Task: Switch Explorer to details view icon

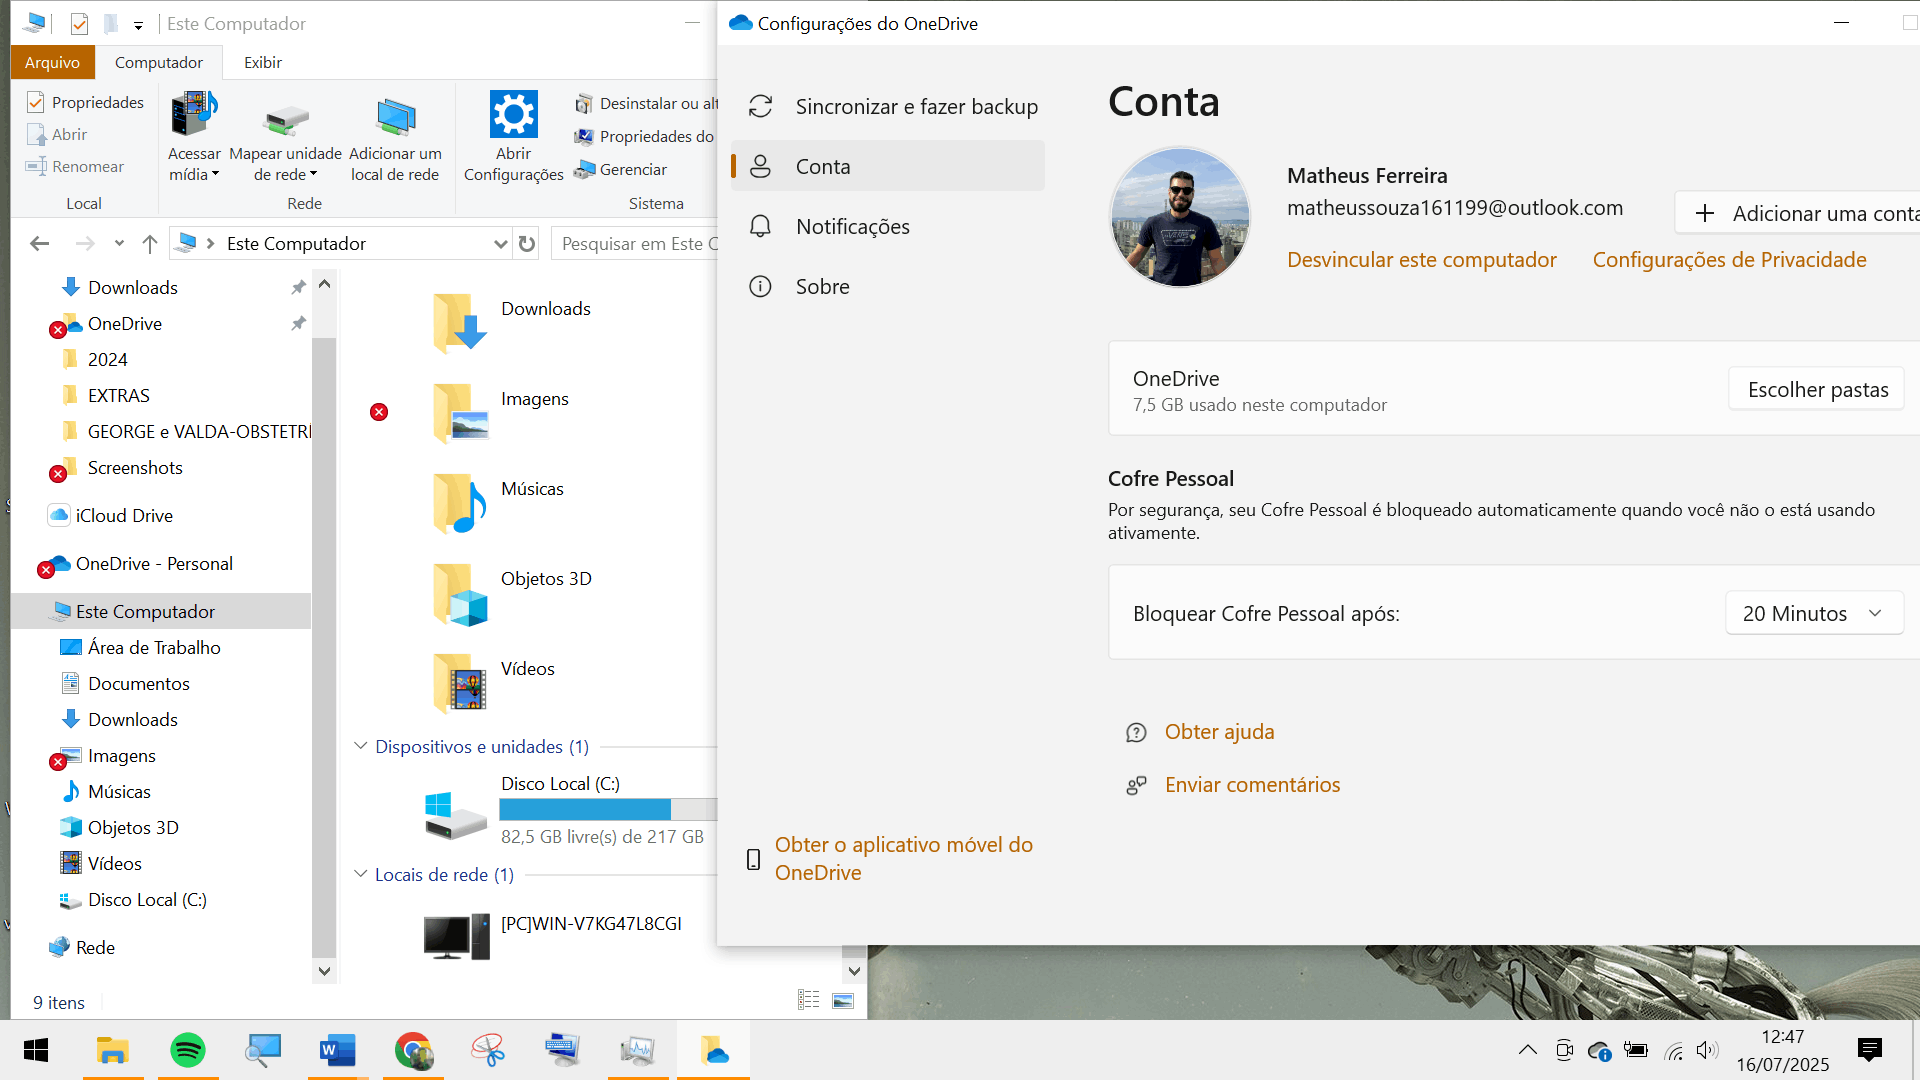Action: tap(809, 1000)
